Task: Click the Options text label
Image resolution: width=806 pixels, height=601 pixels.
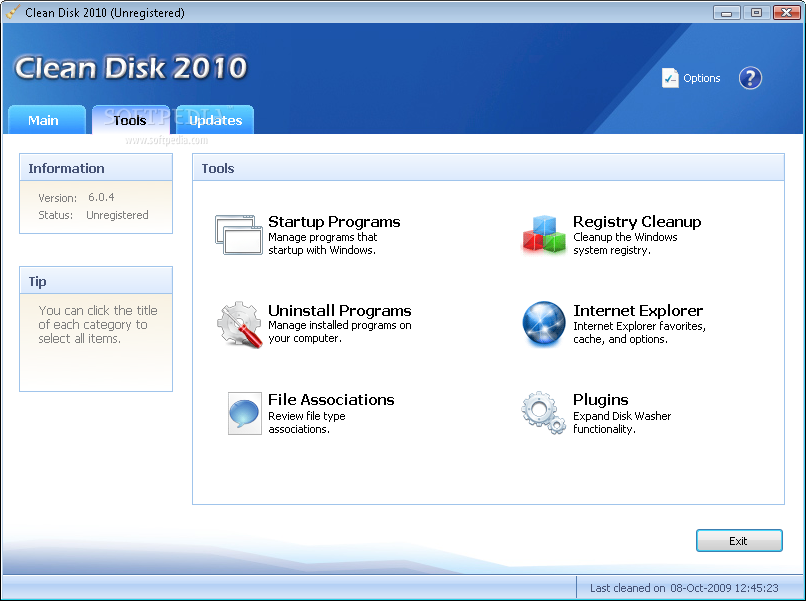Action: tap(702, 78)
